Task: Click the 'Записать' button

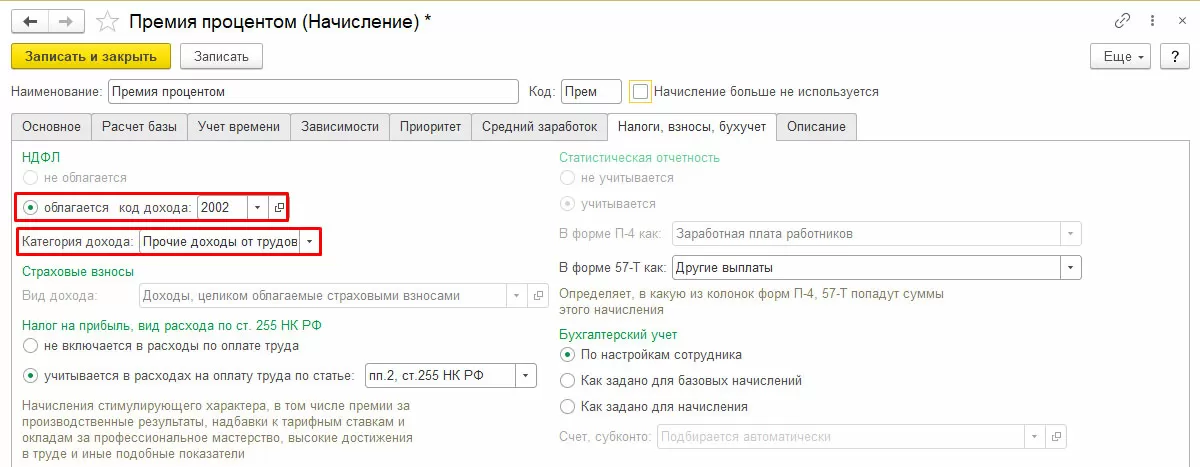Action: click(x=221, y=56)
